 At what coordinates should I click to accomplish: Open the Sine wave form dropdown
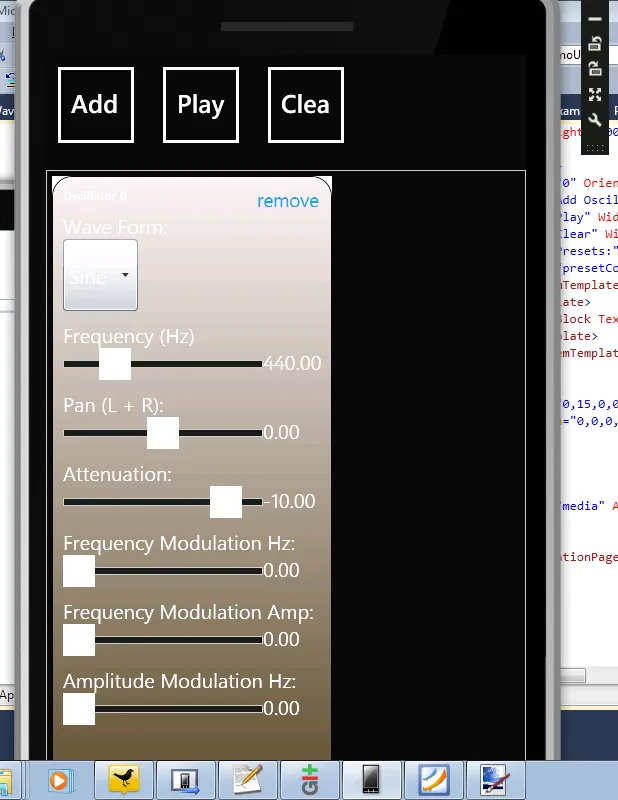point(101,275)
